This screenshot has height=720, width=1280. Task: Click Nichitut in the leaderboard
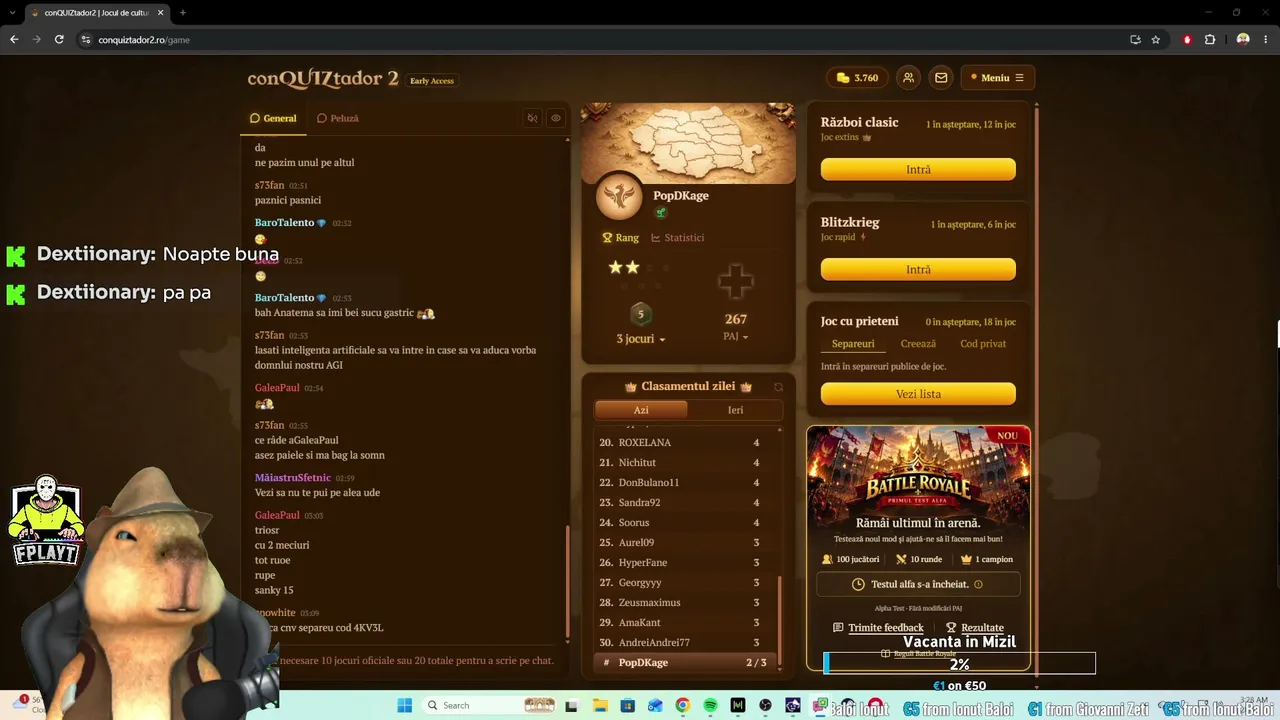pyautogui.click(x=637, y=463)
